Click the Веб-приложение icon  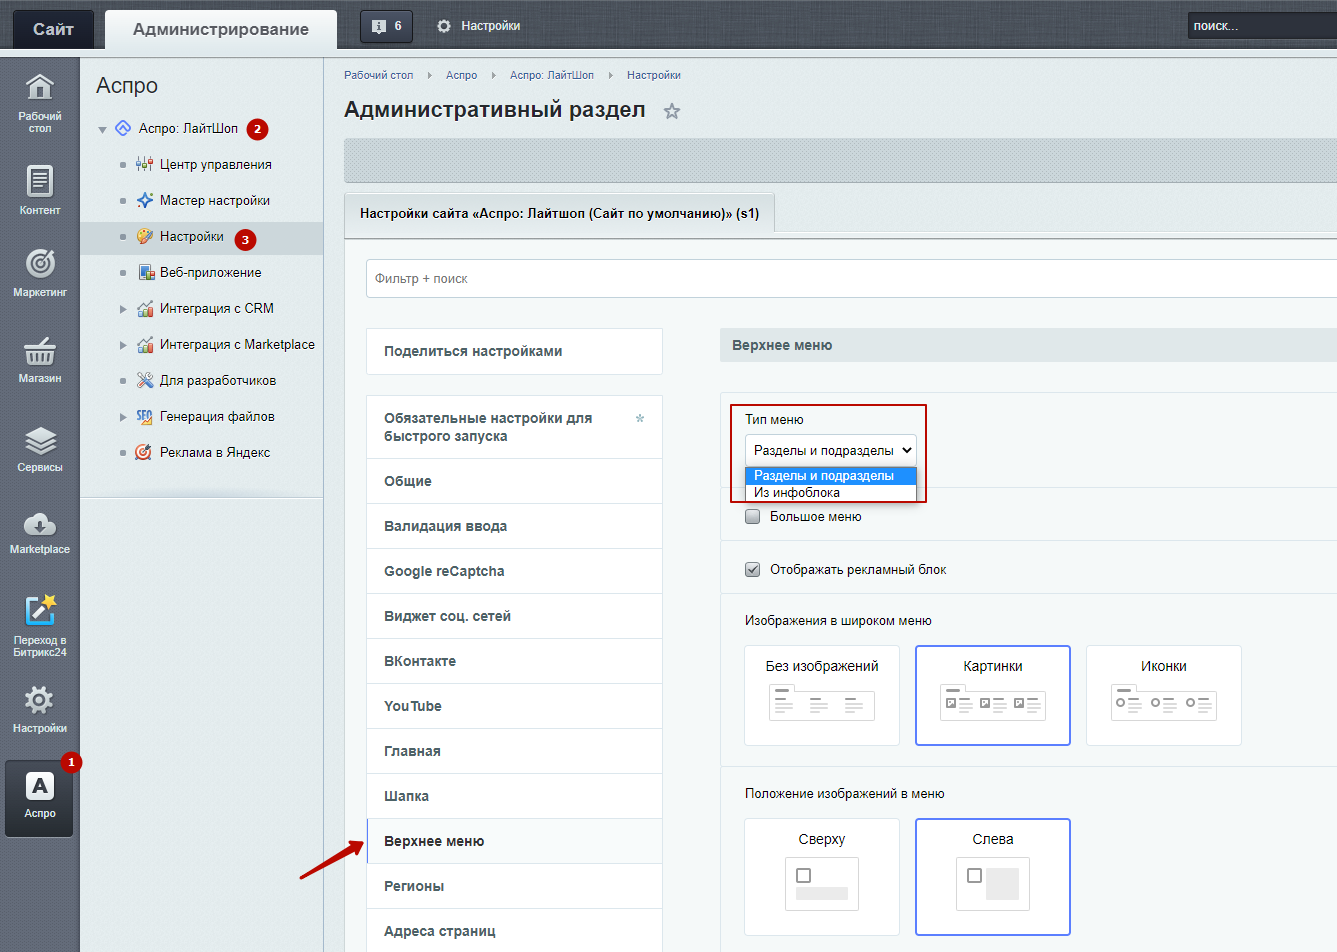tap(145, 272)
